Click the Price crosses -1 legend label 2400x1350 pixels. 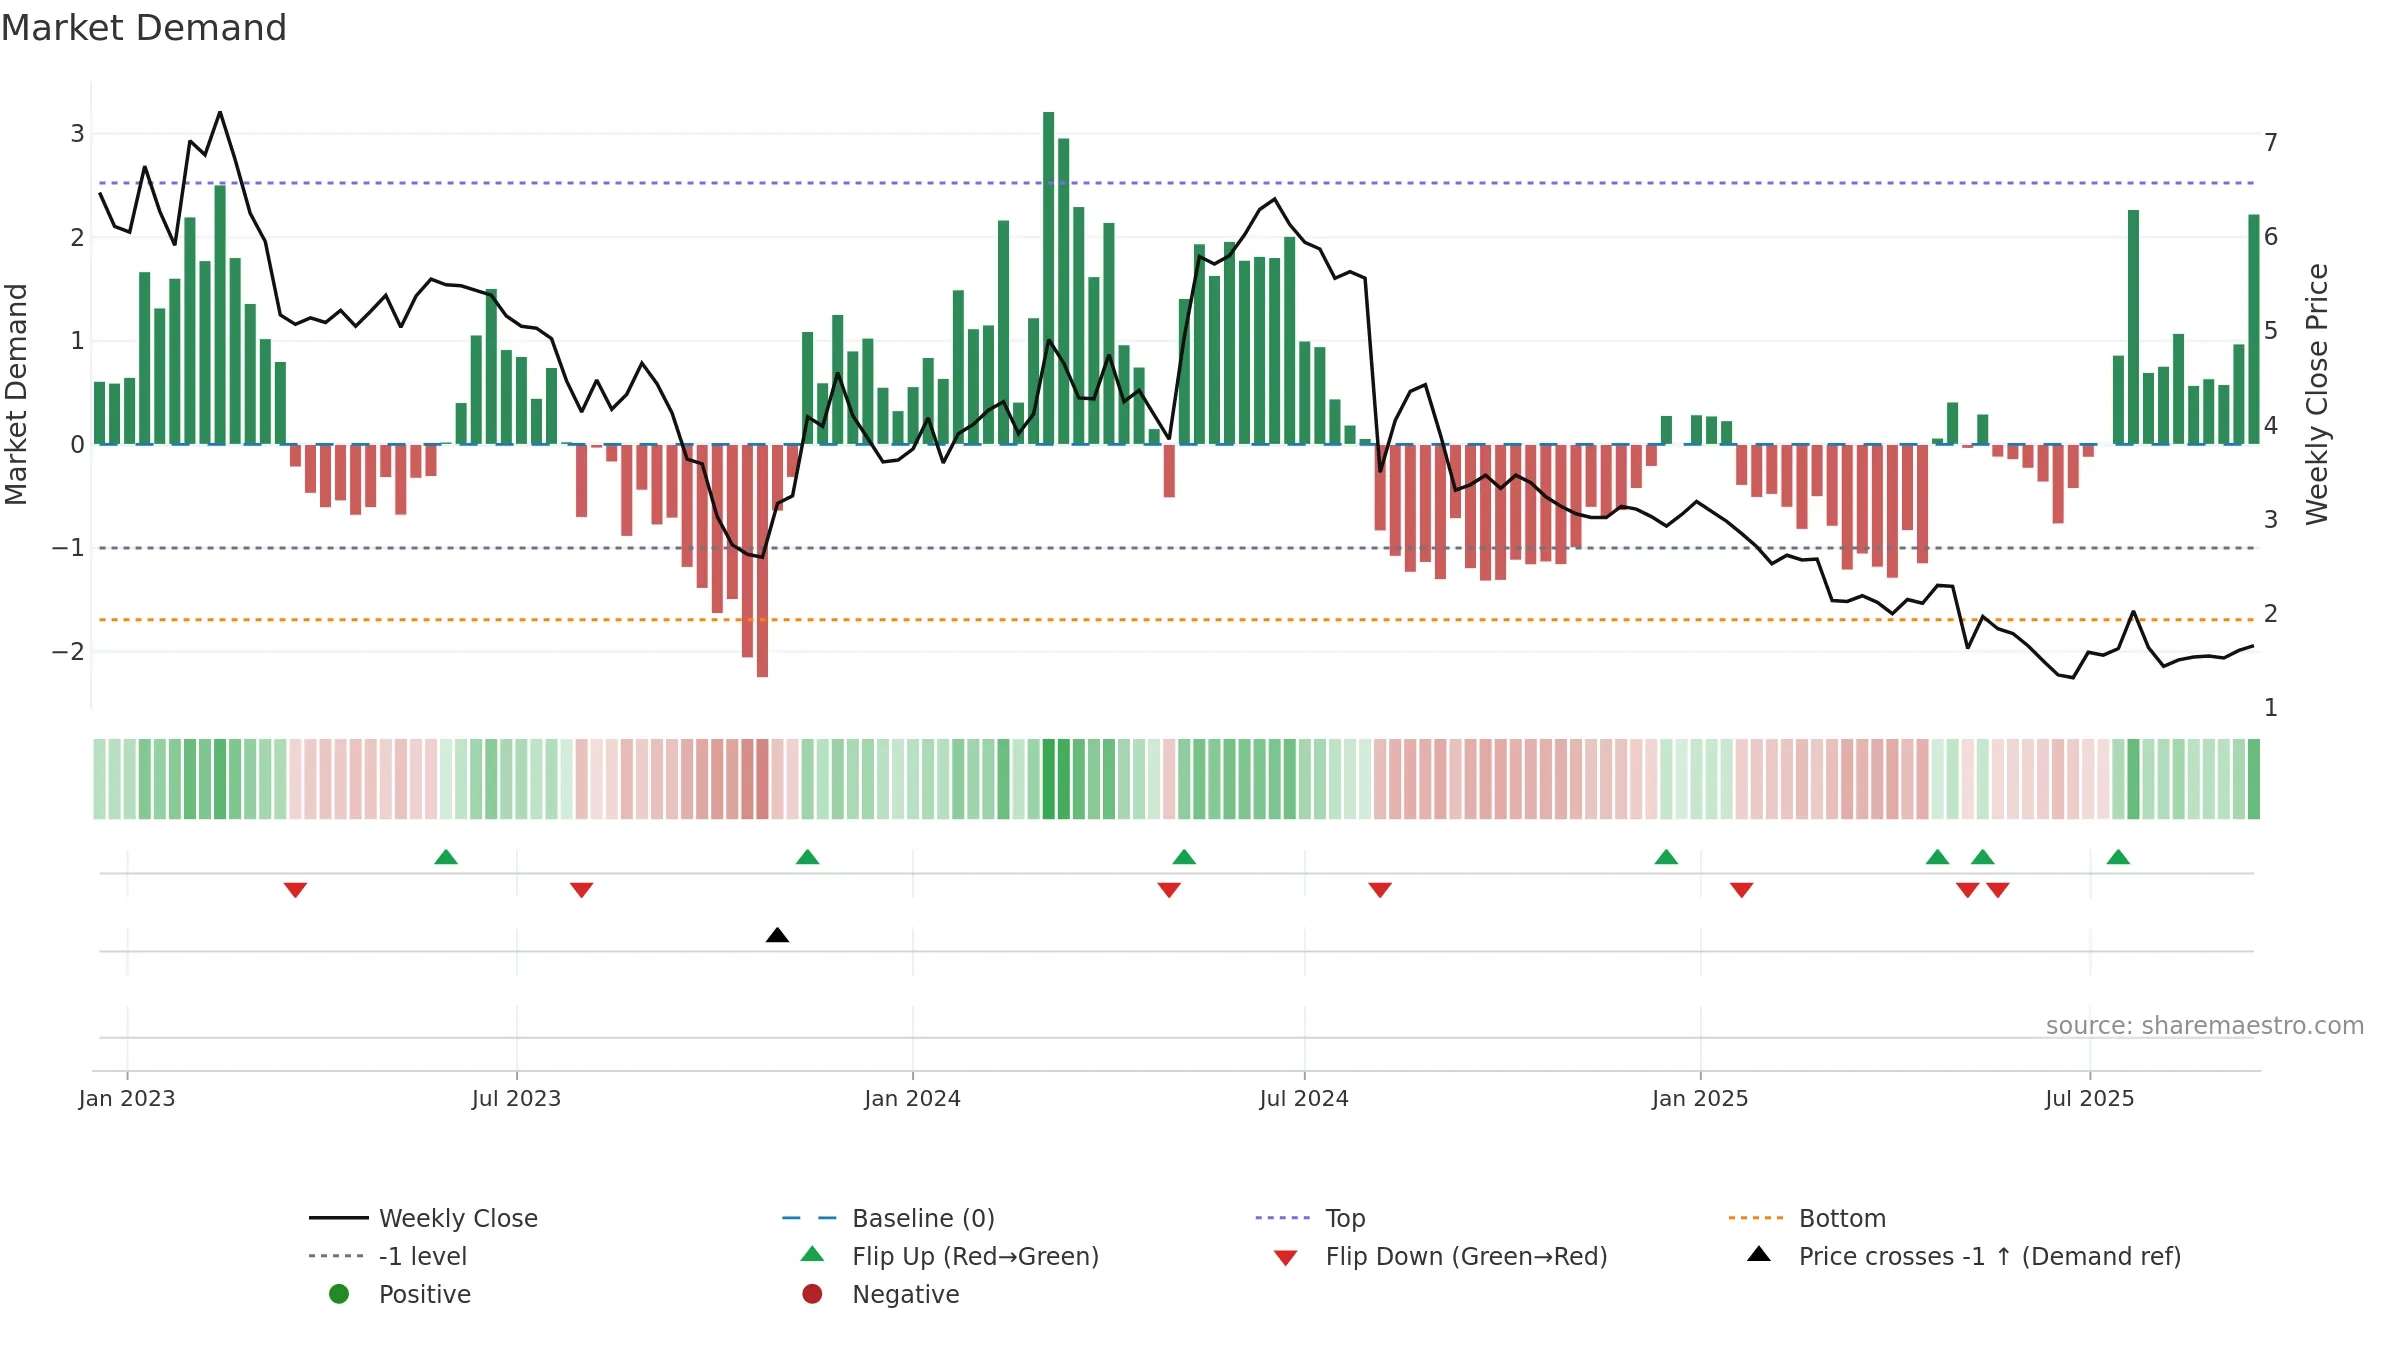coord(1990,1256)
